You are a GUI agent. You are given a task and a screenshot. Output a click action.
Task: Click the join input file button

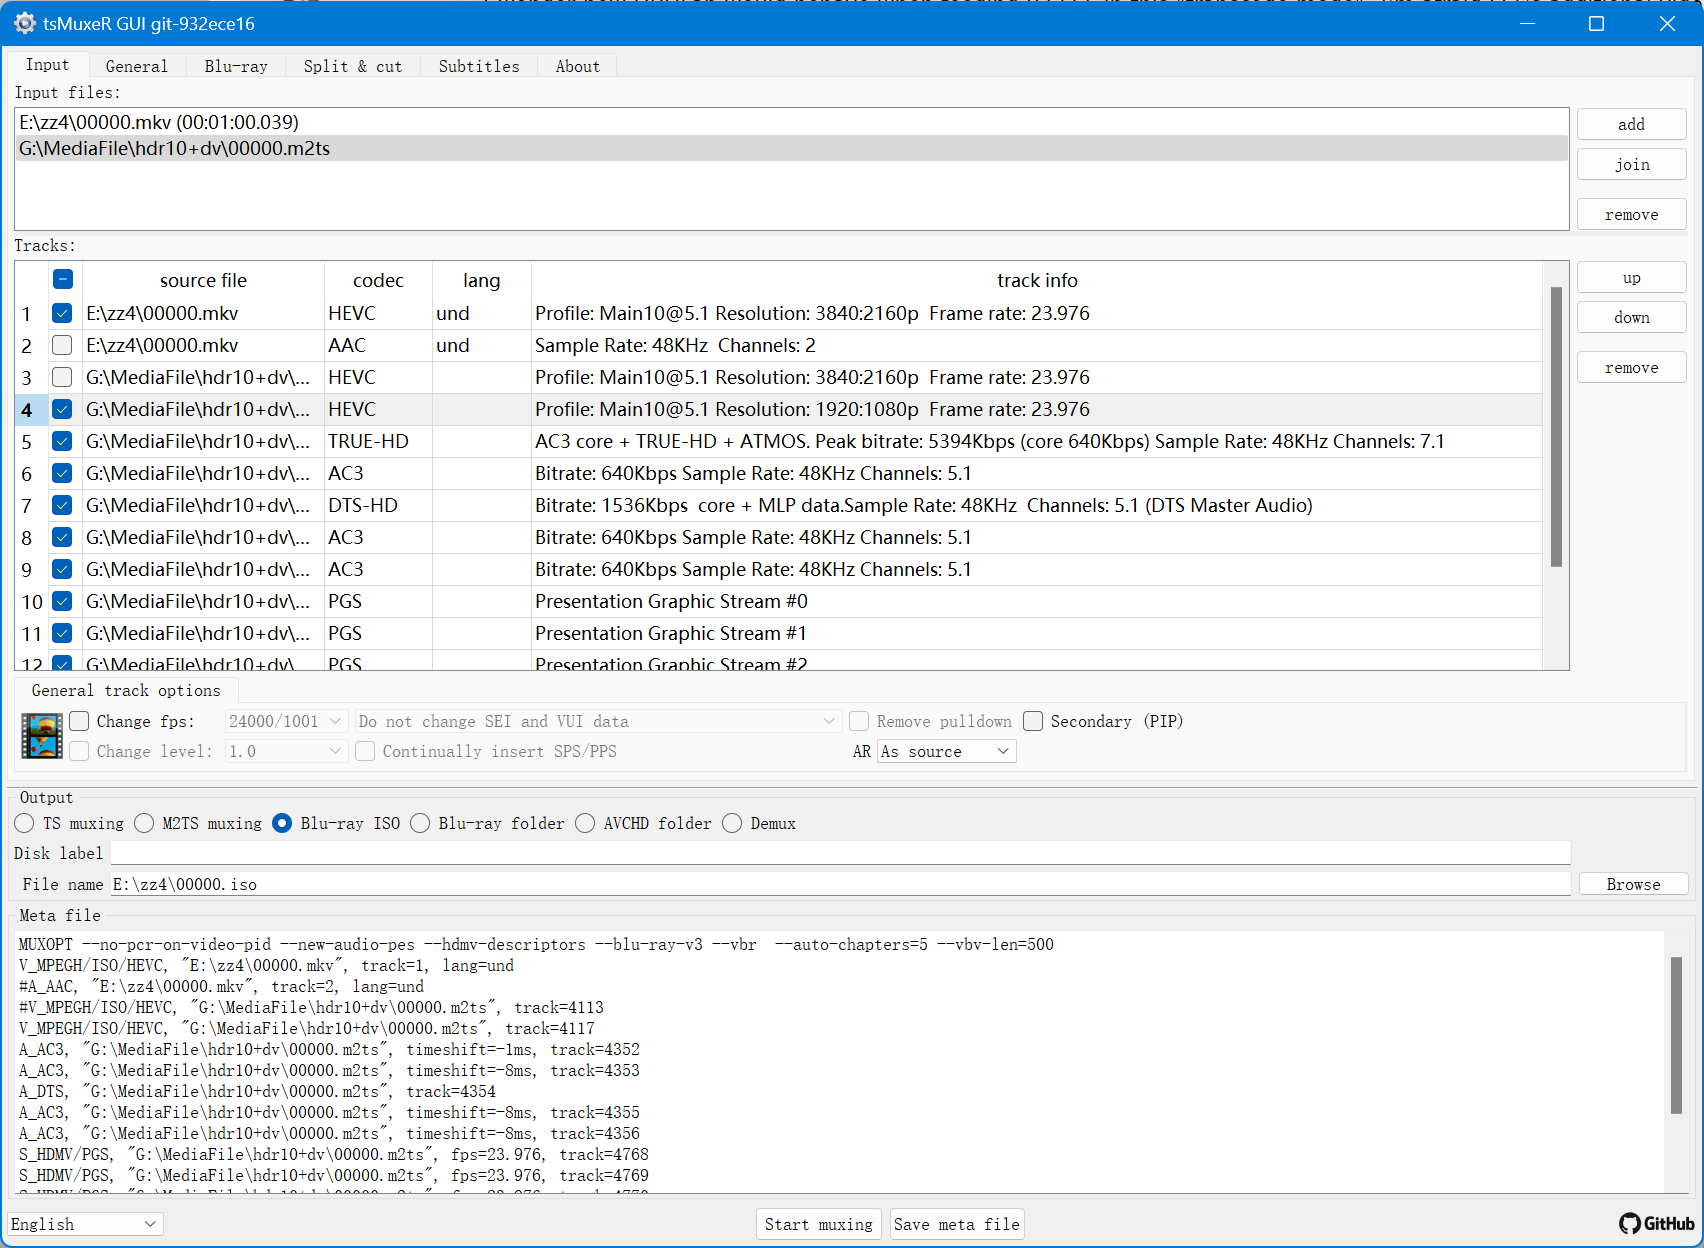(1632, 164)
